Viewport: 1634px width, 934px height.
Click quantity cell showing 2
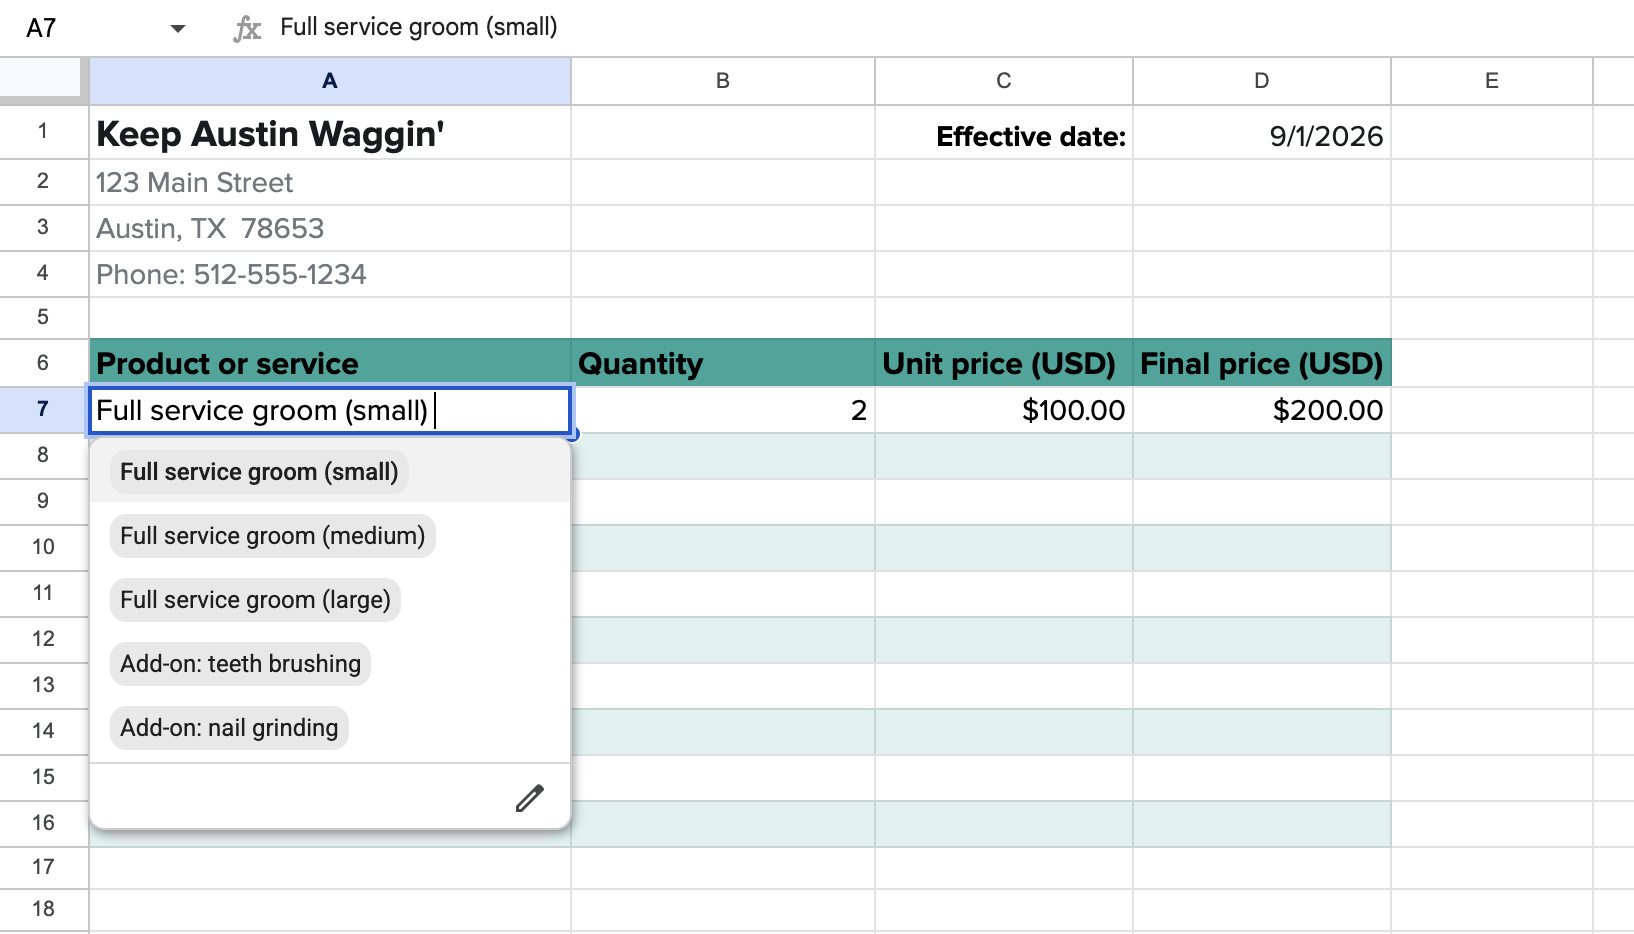click(723, 410)
